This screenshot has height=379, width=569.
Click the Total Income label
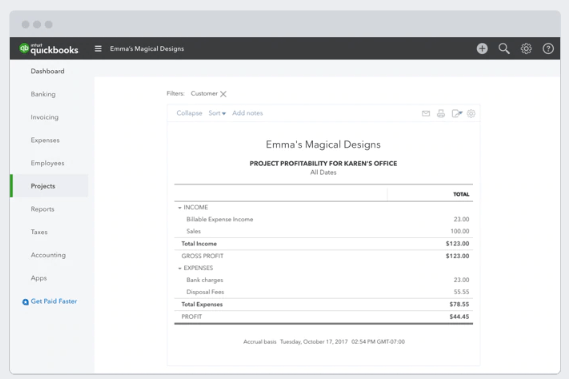coord(199,244)
